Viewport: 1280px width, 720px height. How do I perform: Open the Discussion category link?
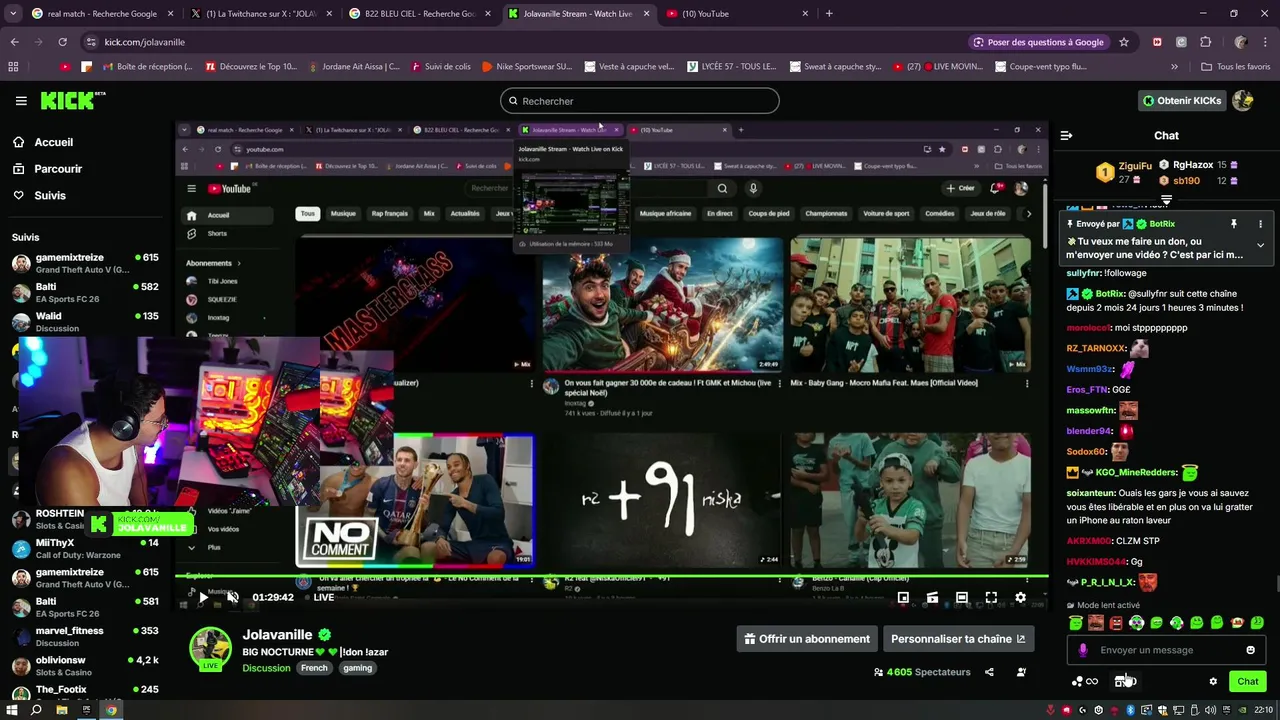coord(266,668)
